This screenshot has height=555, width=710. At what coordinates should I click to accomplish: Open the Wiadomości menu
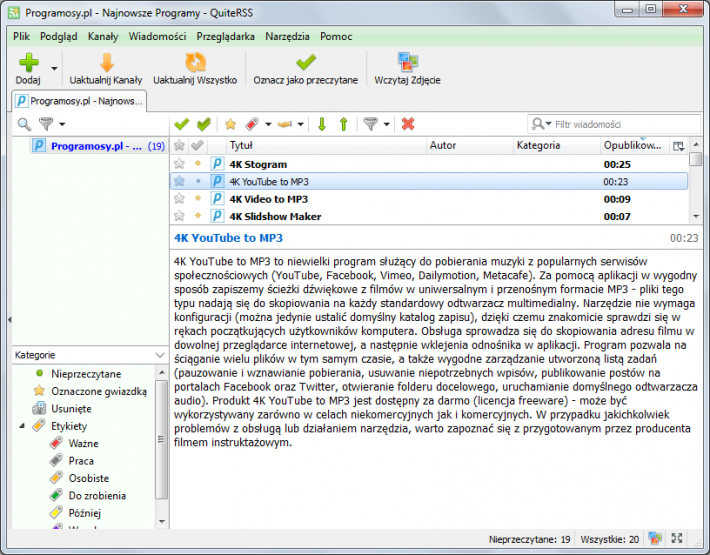(x=157, y=37)
